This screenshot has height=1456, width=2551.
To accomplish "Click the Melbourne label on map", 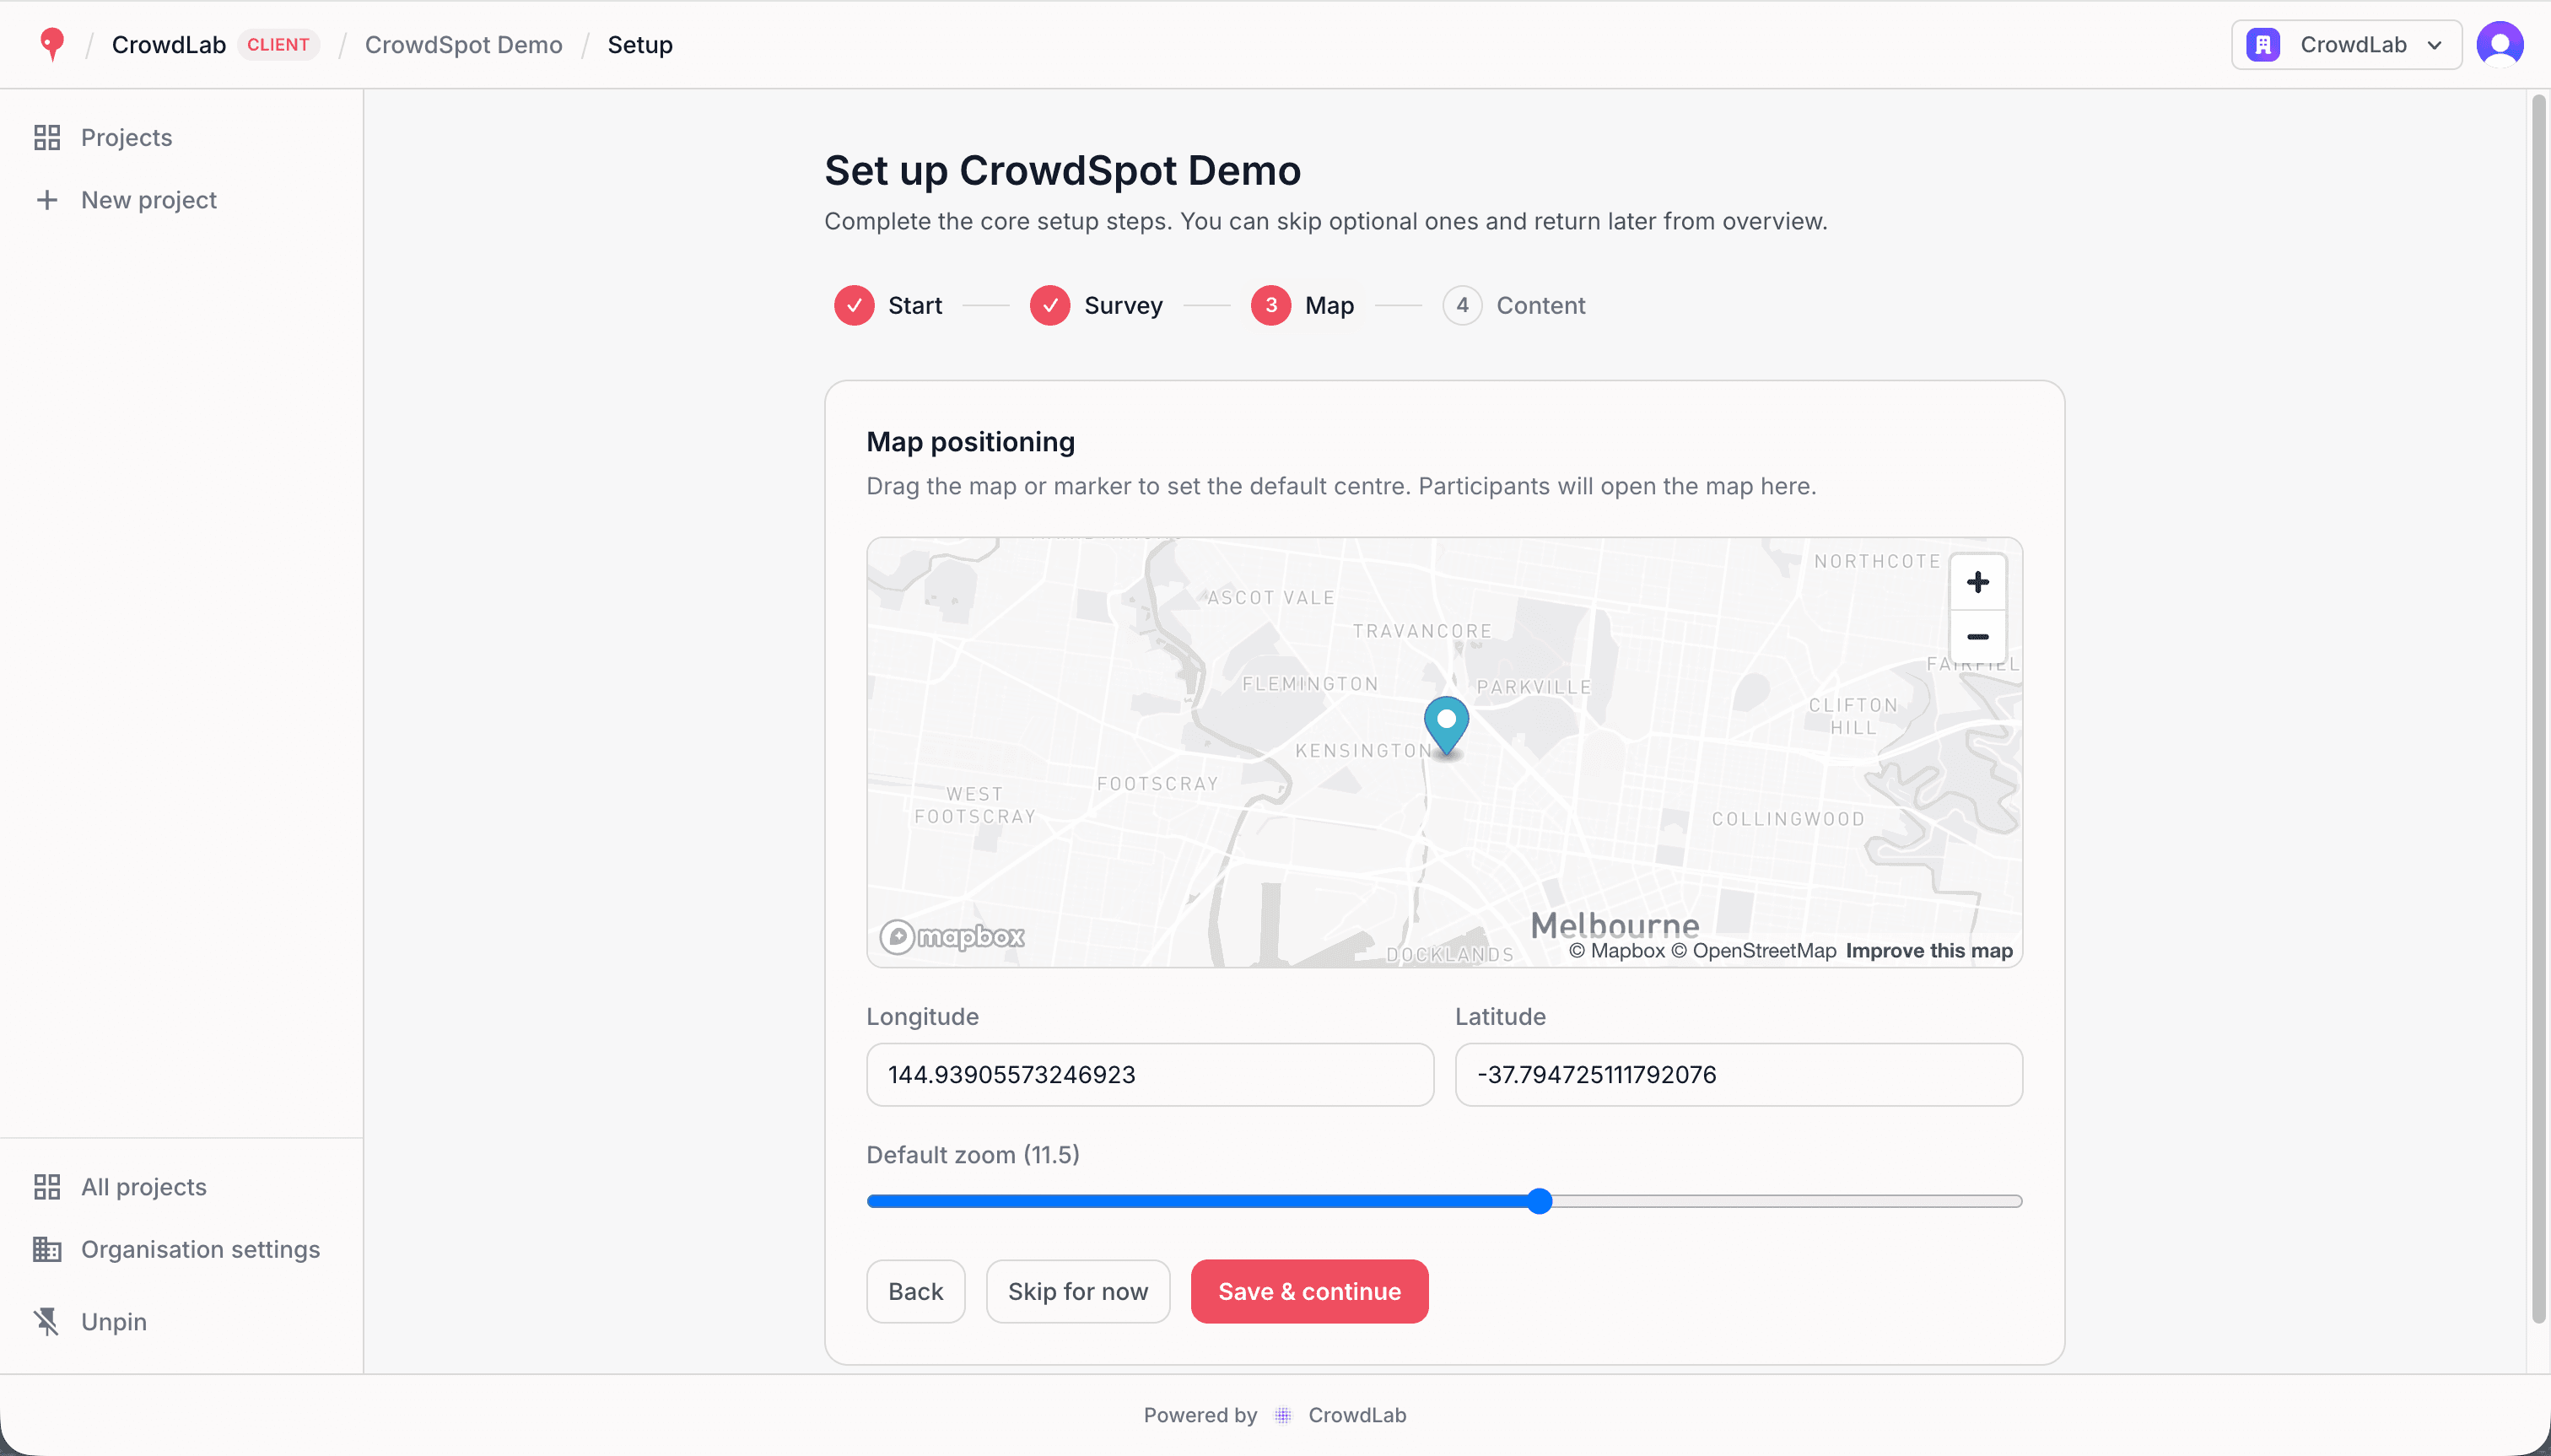I will pos(1615,925).
